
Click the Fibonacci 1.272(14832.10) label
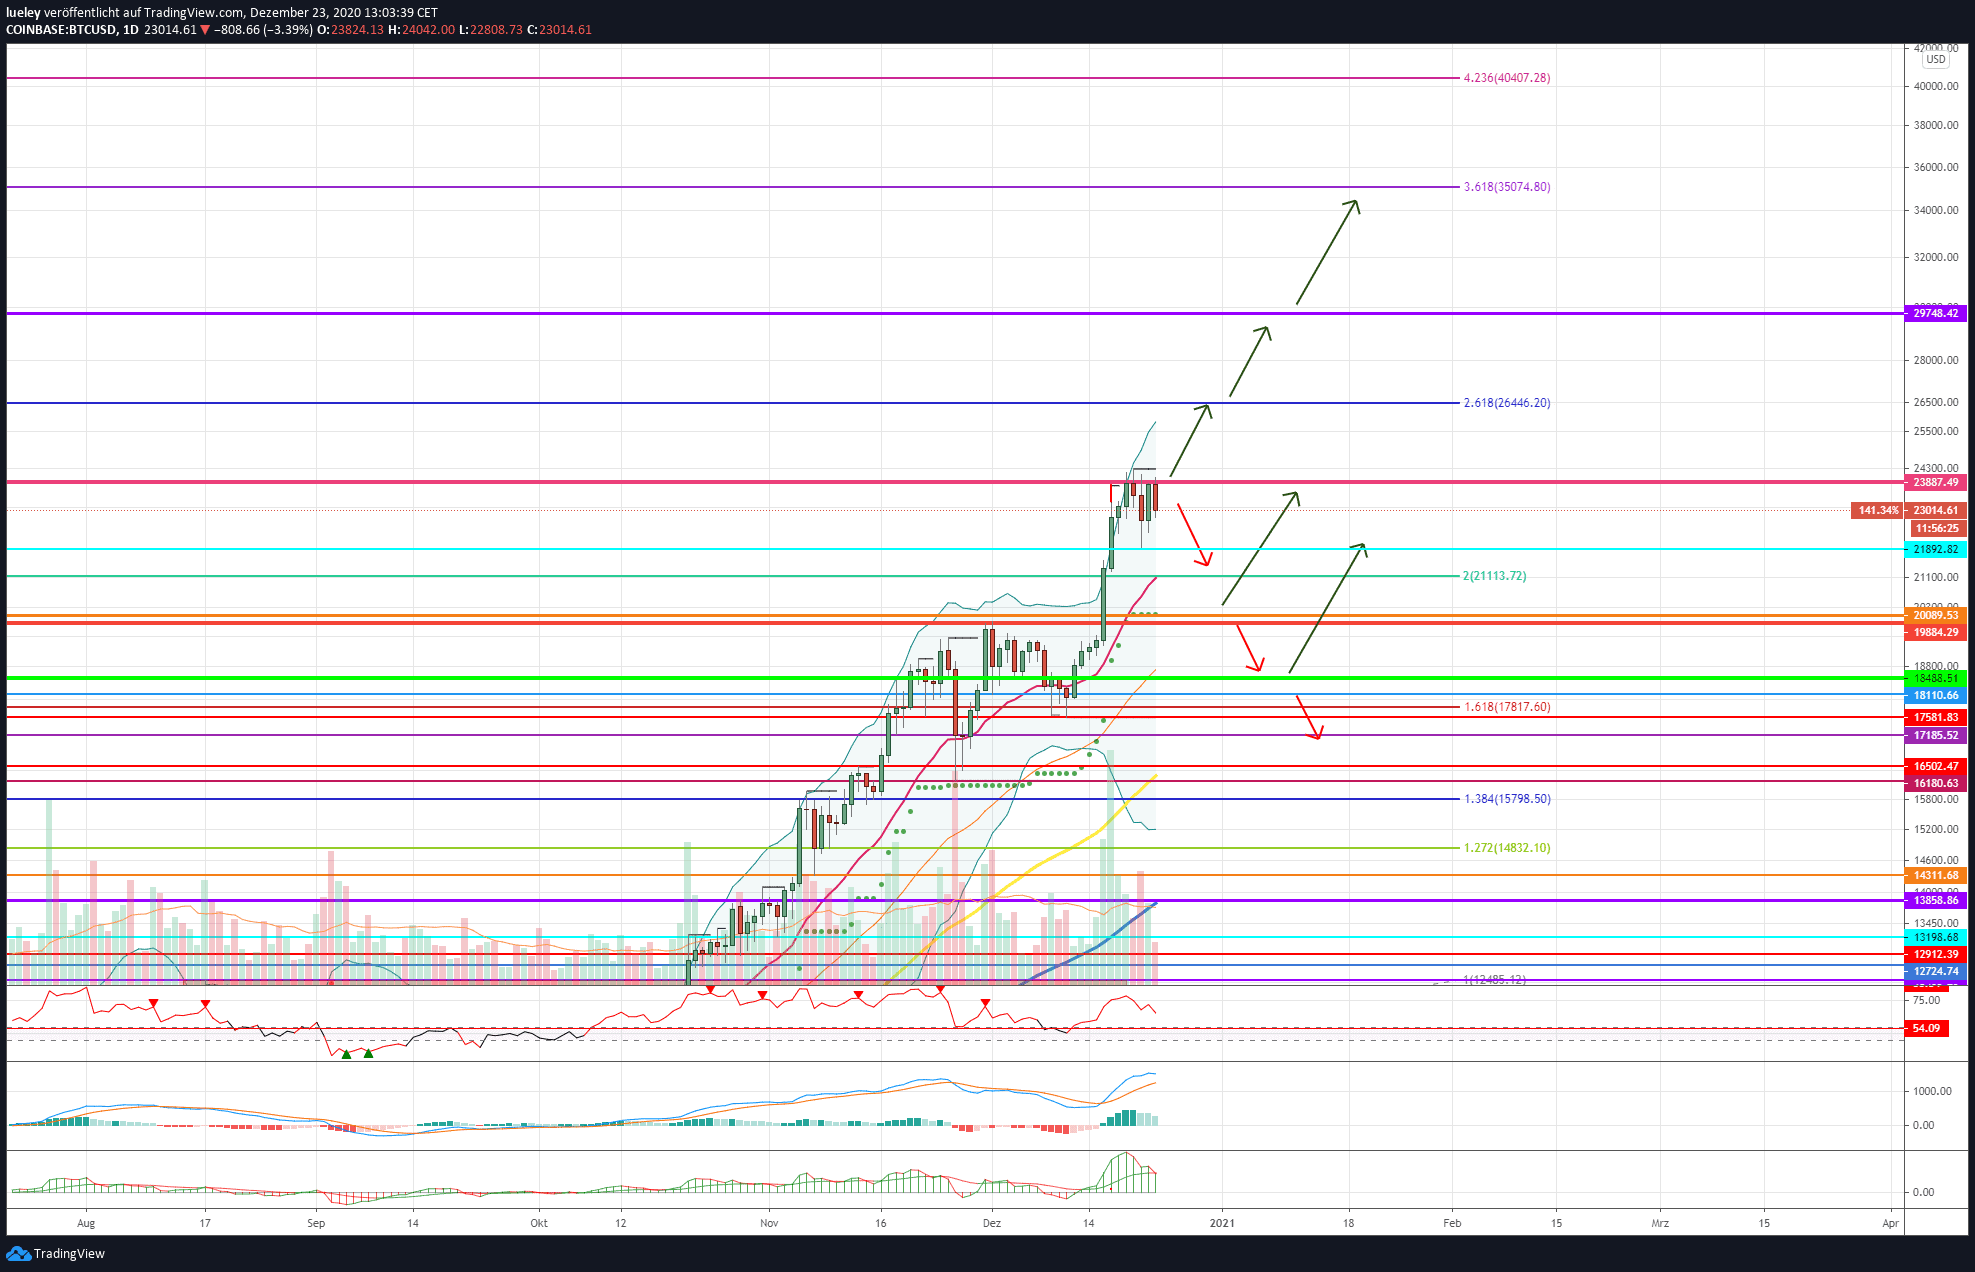coord(1506,848)
